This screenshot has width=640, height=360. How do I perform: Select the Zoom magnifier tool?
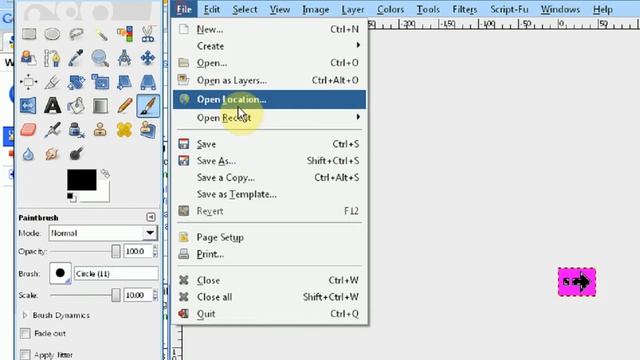100,58
